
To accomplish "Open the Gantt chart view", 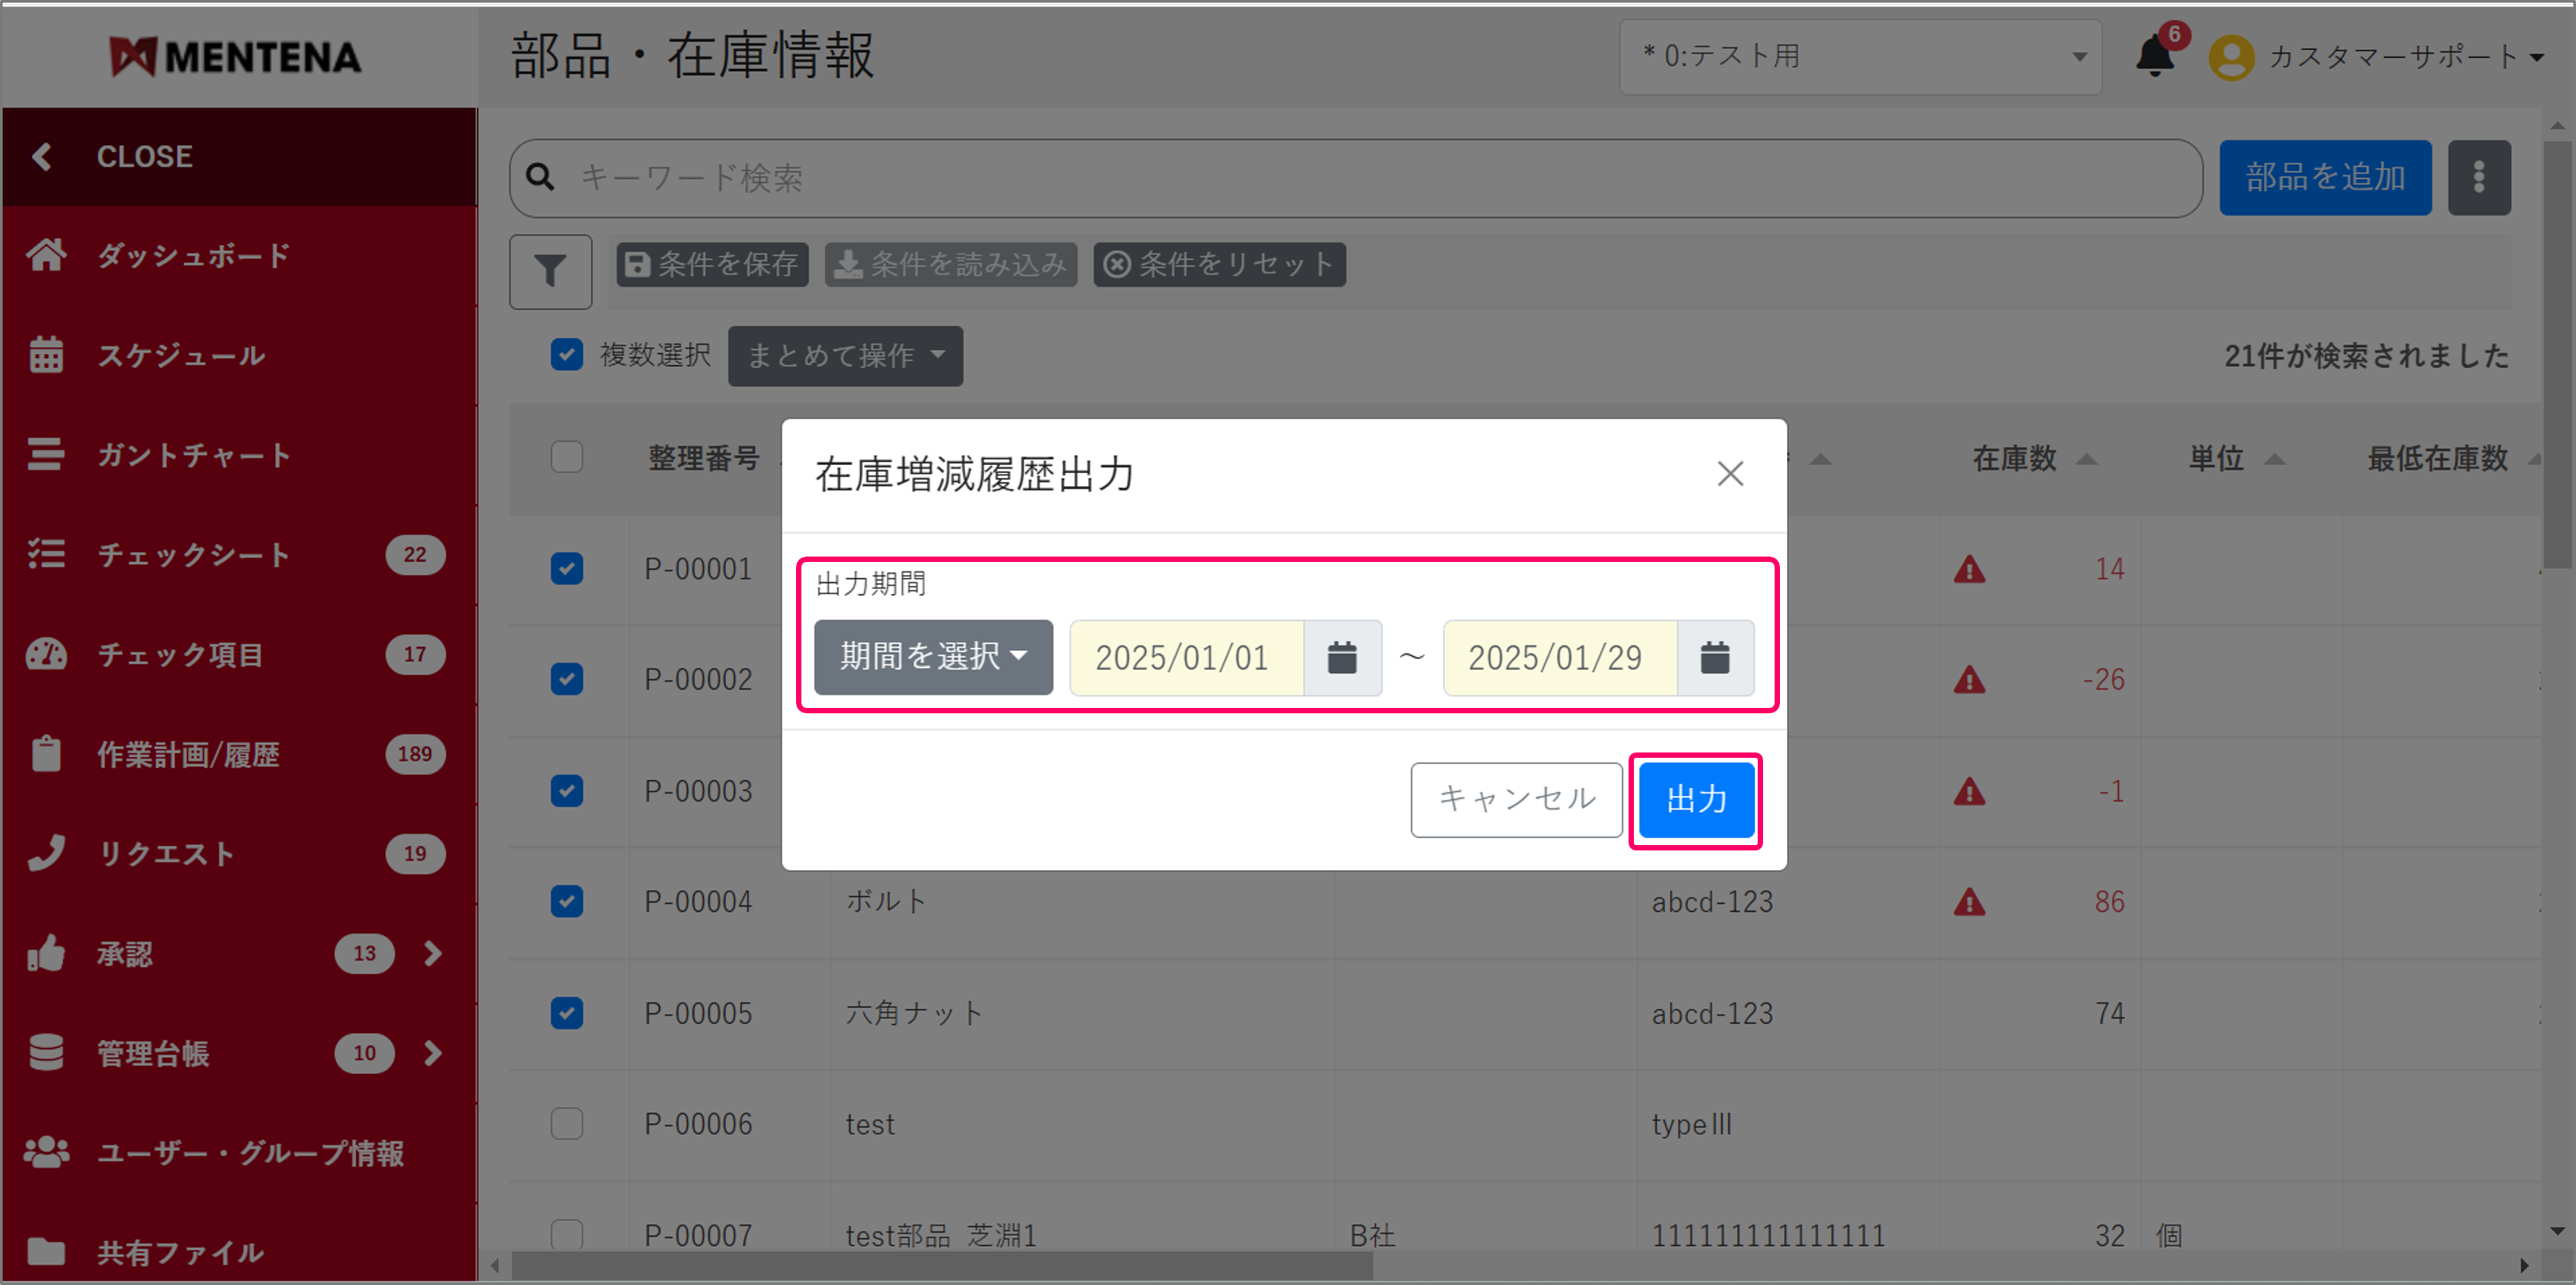I will (x=191, y=455).
